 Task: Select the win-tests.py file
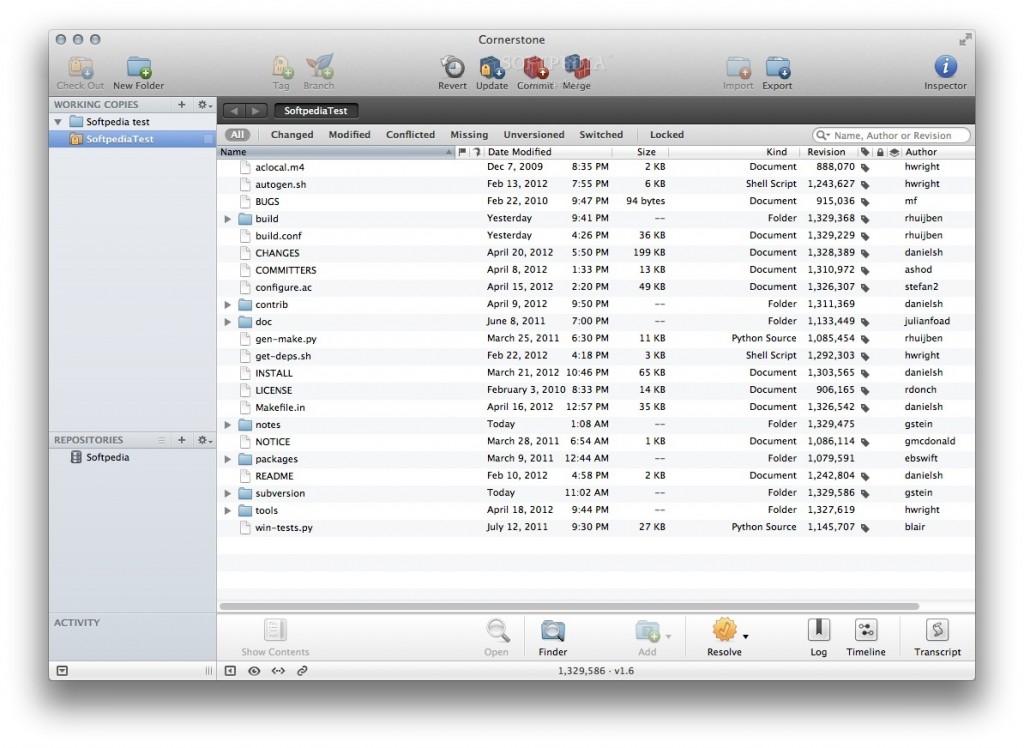point(596,527)
